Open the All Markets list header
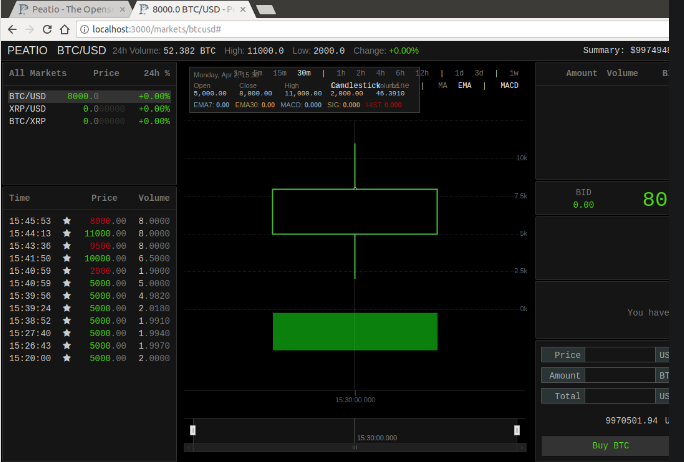The height and width of the screenshot is (462, 684). (x=38, y=73)
